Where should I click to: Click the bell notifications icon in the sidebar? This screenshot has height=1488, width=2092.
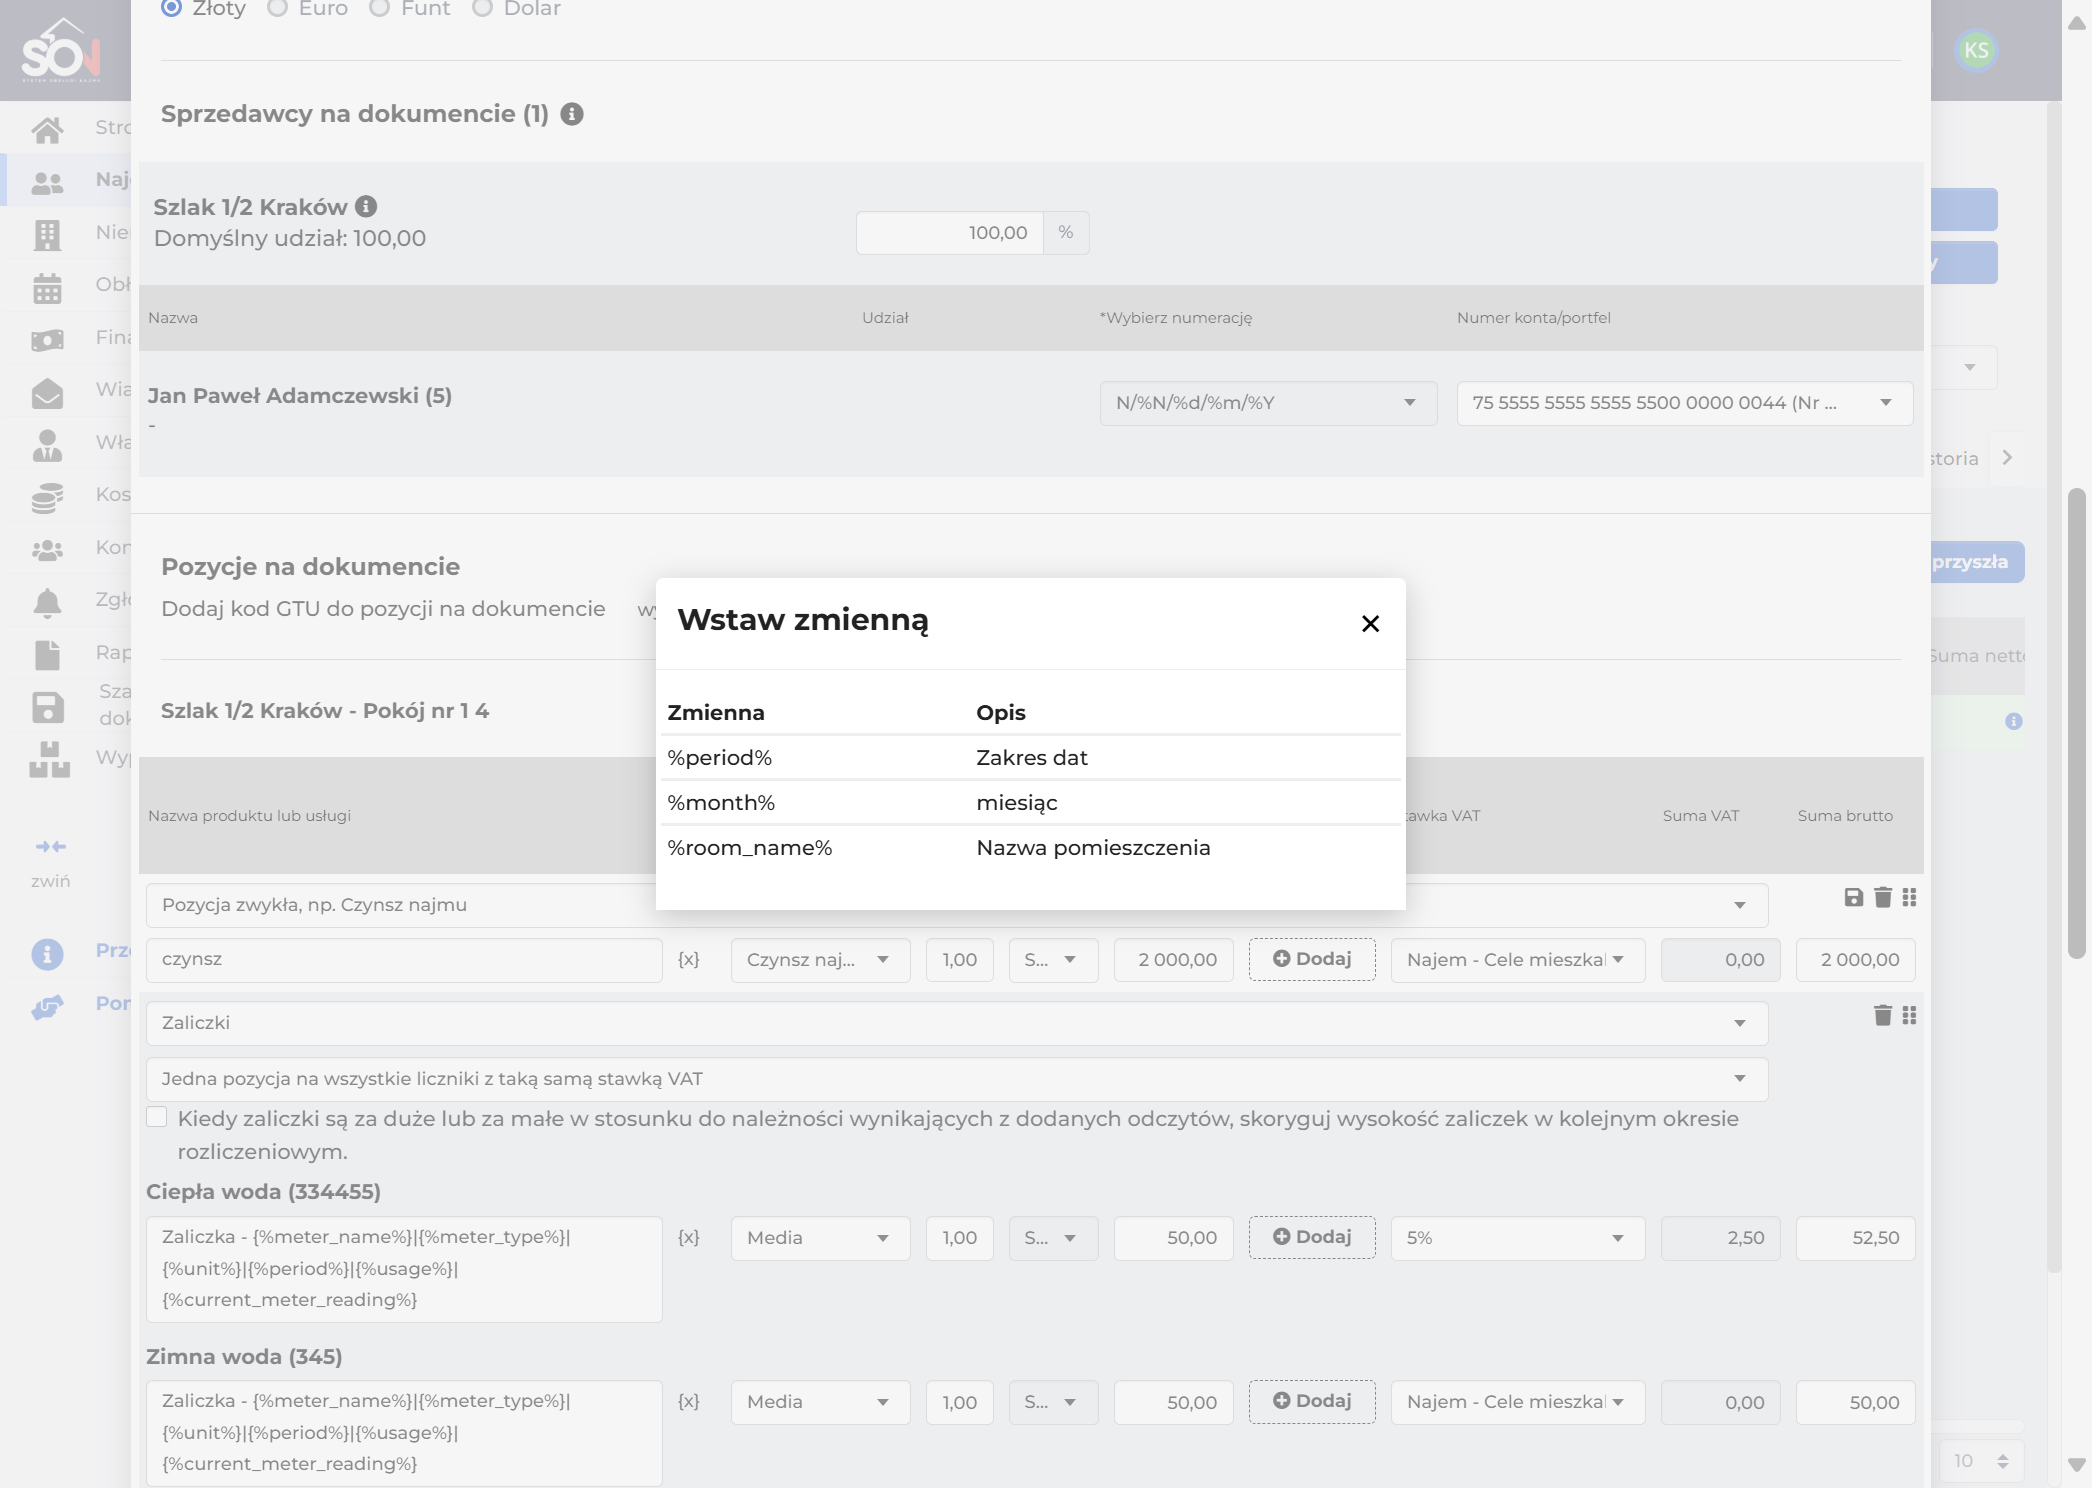pos(47,602)
